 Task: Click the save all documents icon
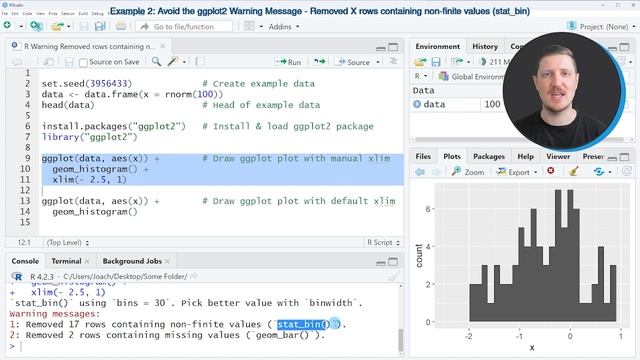pos(100,27)
